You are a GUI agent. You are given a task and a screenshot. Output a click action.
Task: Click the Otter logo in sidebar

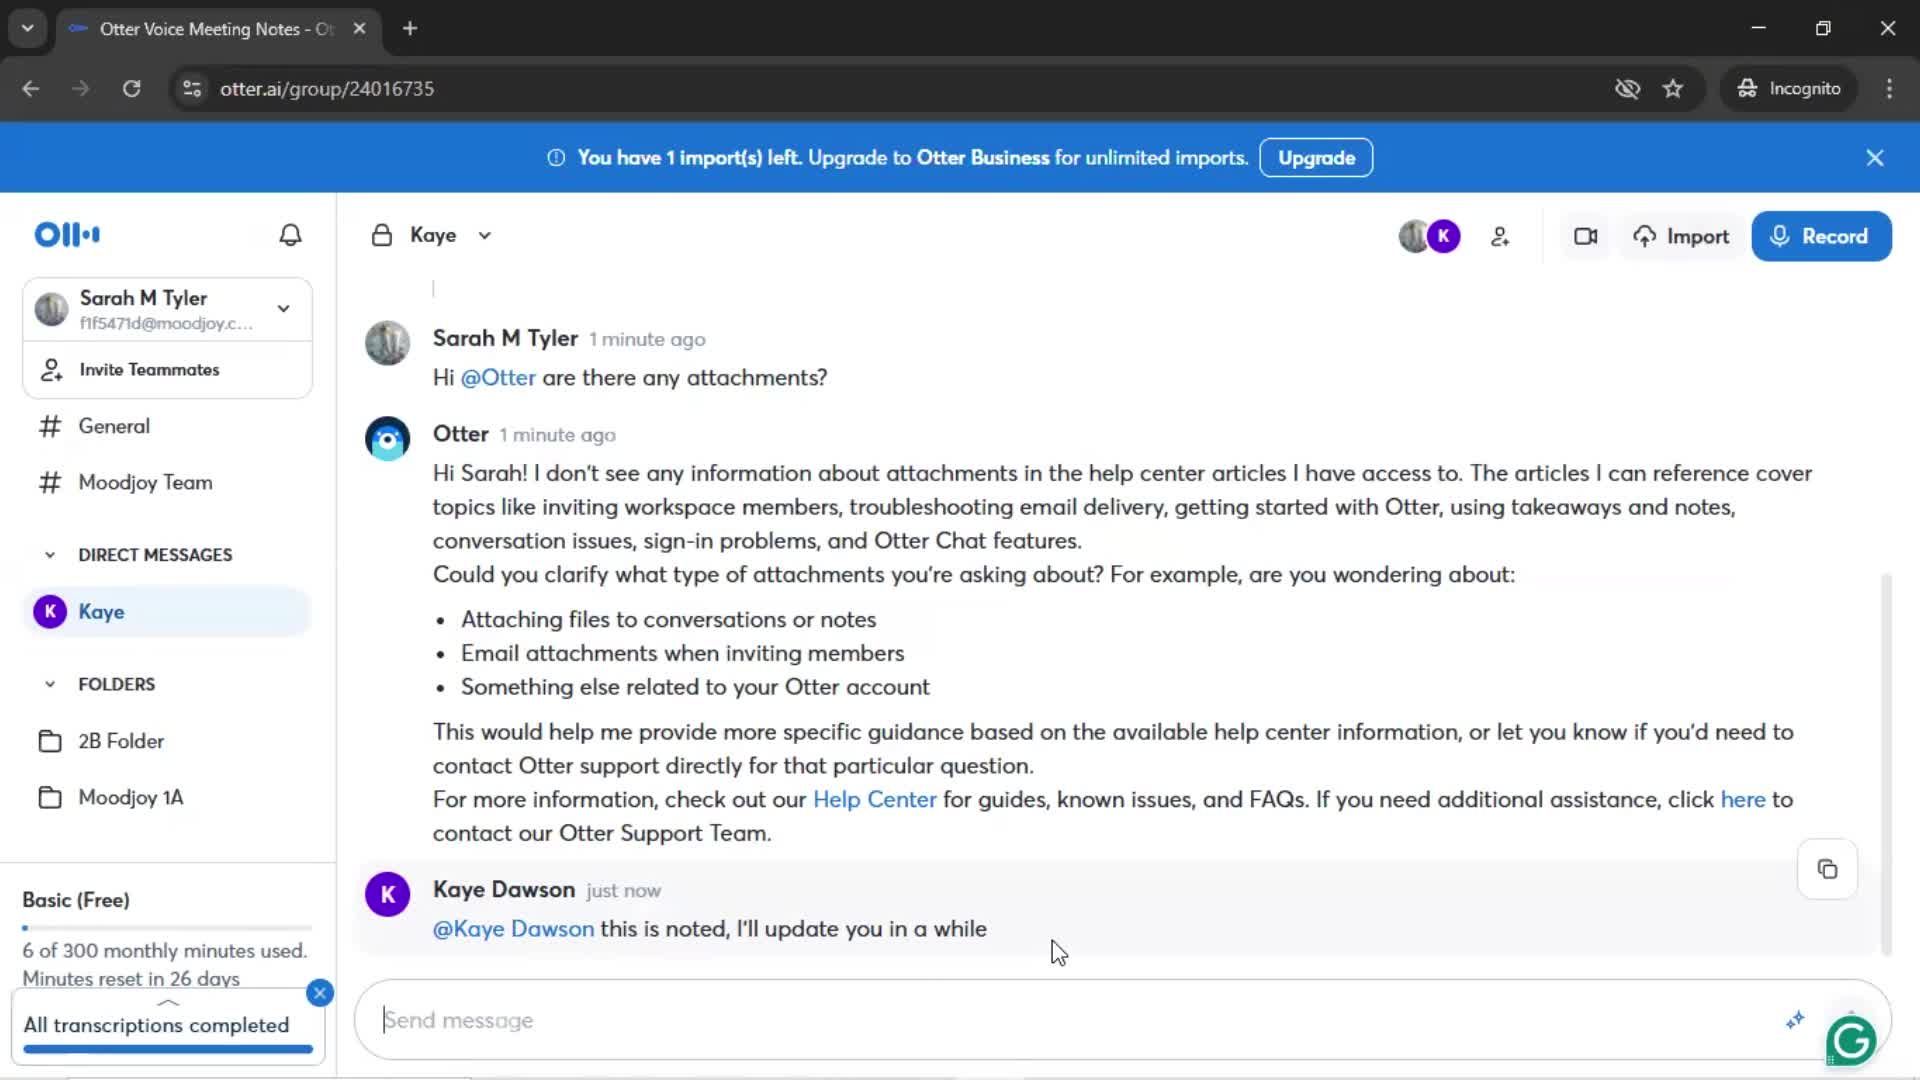coord(67,235)
